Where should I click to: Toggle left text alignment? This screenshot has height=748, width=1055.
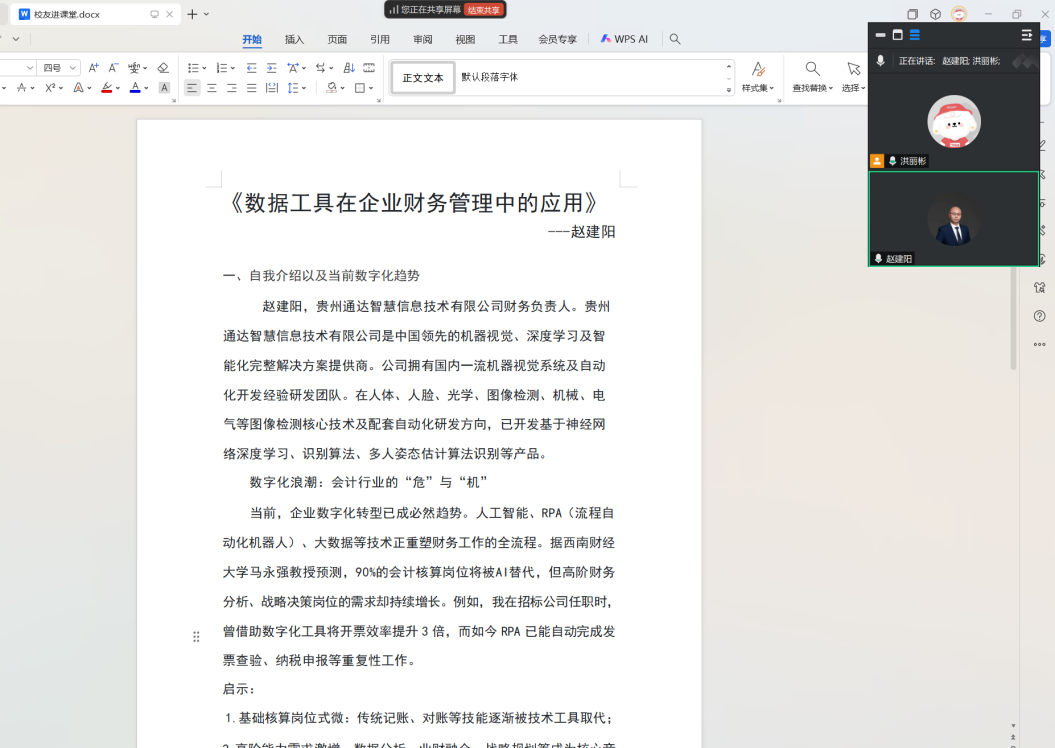pos(192,88)
